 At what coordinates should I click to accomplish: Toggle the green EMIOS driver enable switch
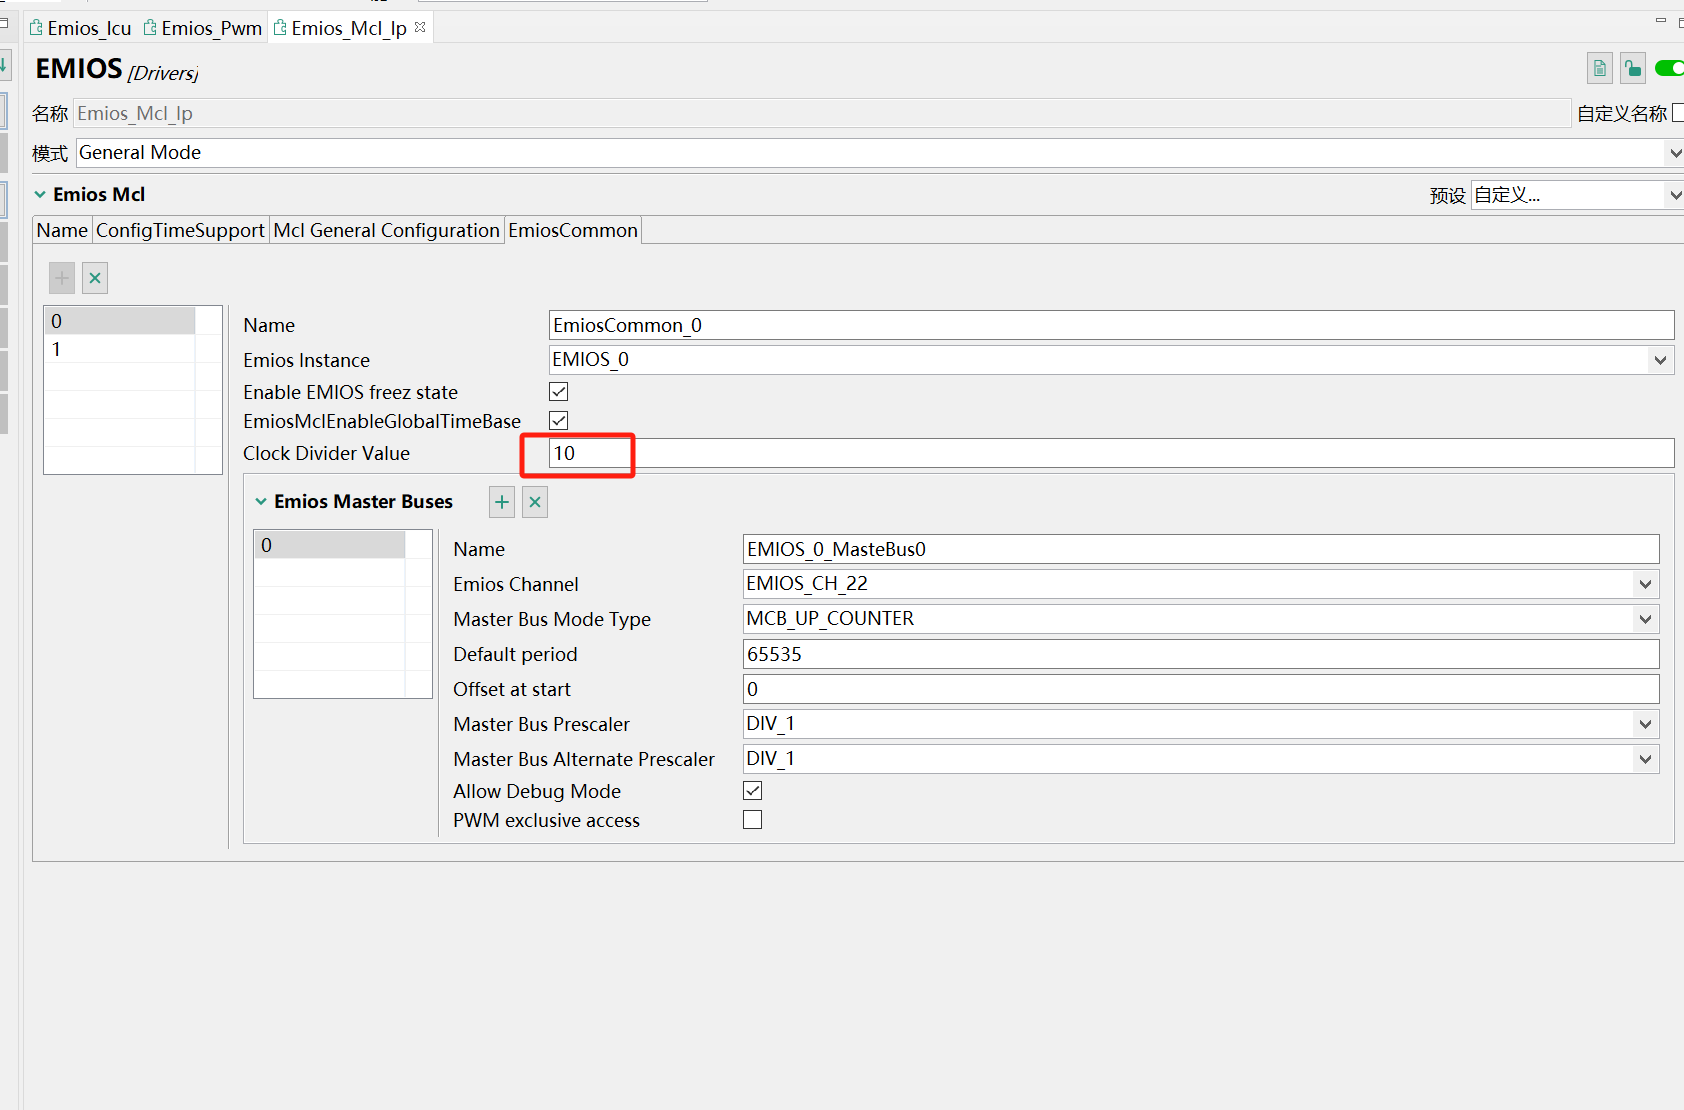tap(1671, 68)
